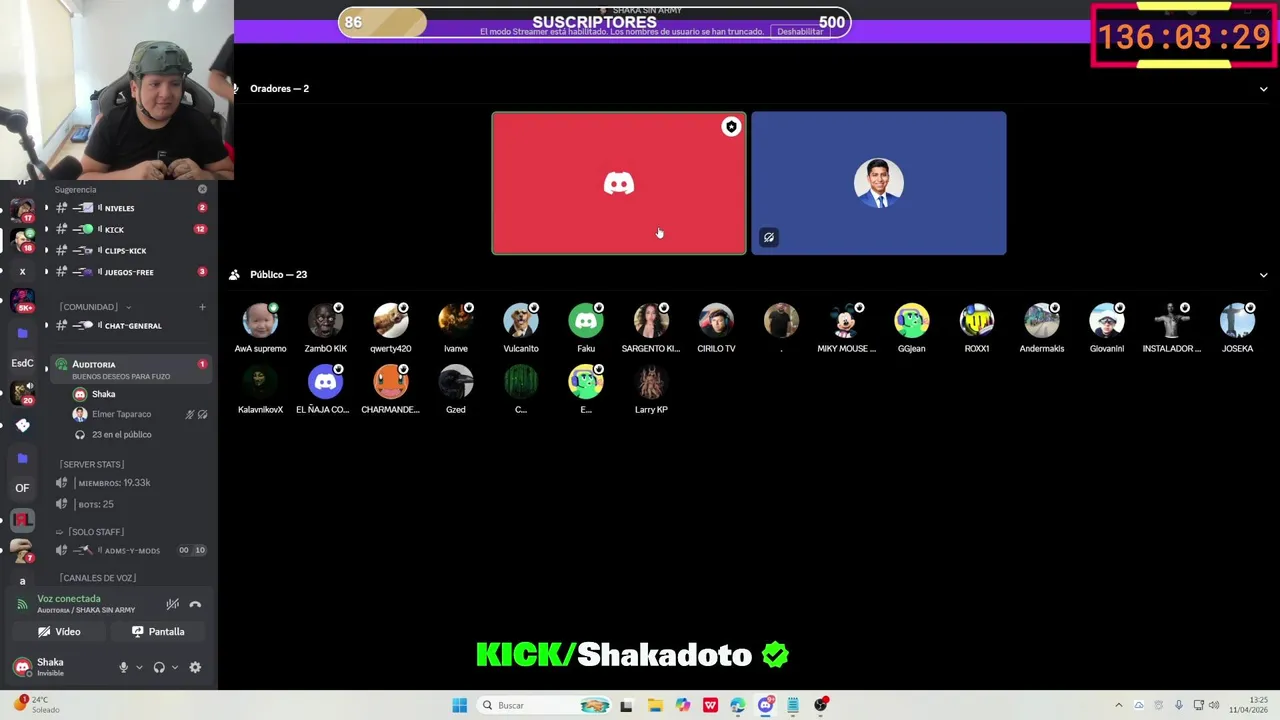Open the Shaka user profile avatar
This screenshot has height=720, width=1280.
point(22,667)
